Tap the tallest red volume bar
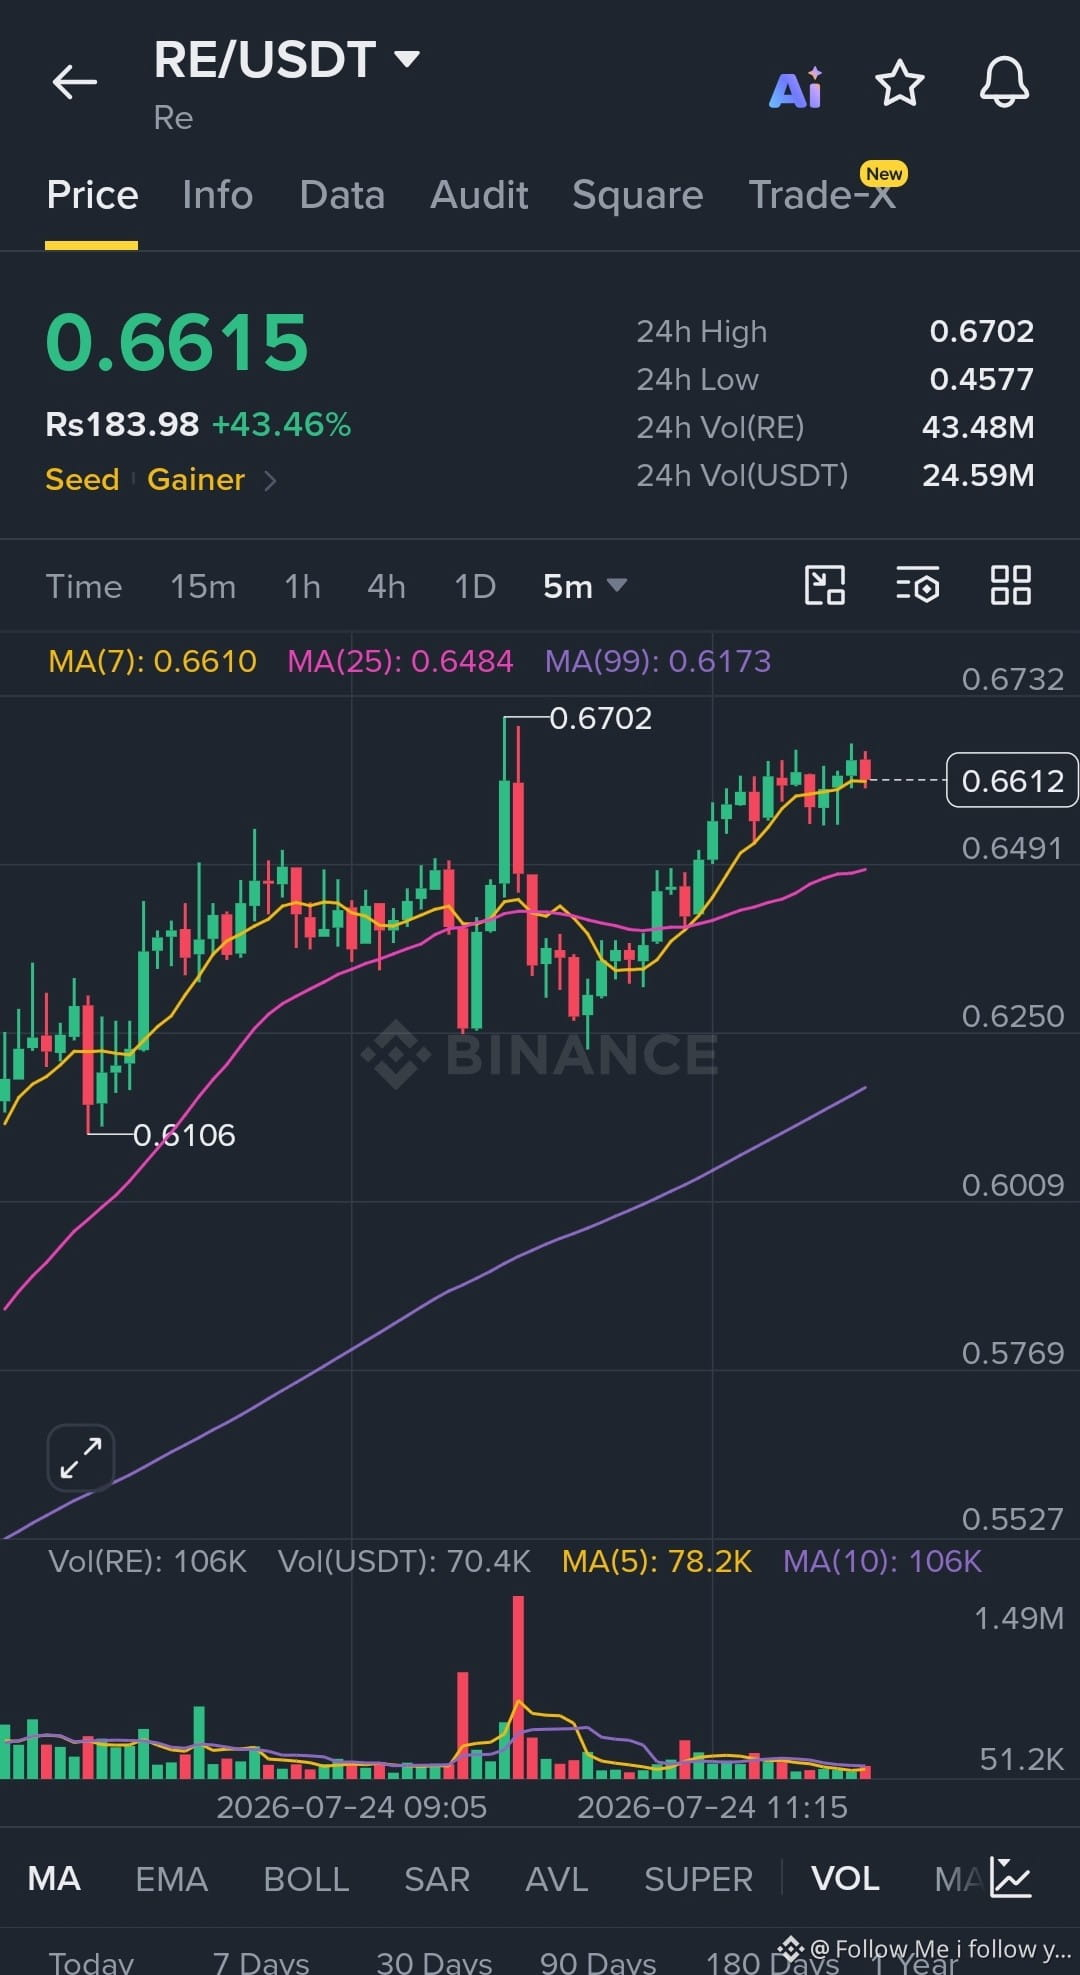1080x1975 pixels. click(518, 1686)
